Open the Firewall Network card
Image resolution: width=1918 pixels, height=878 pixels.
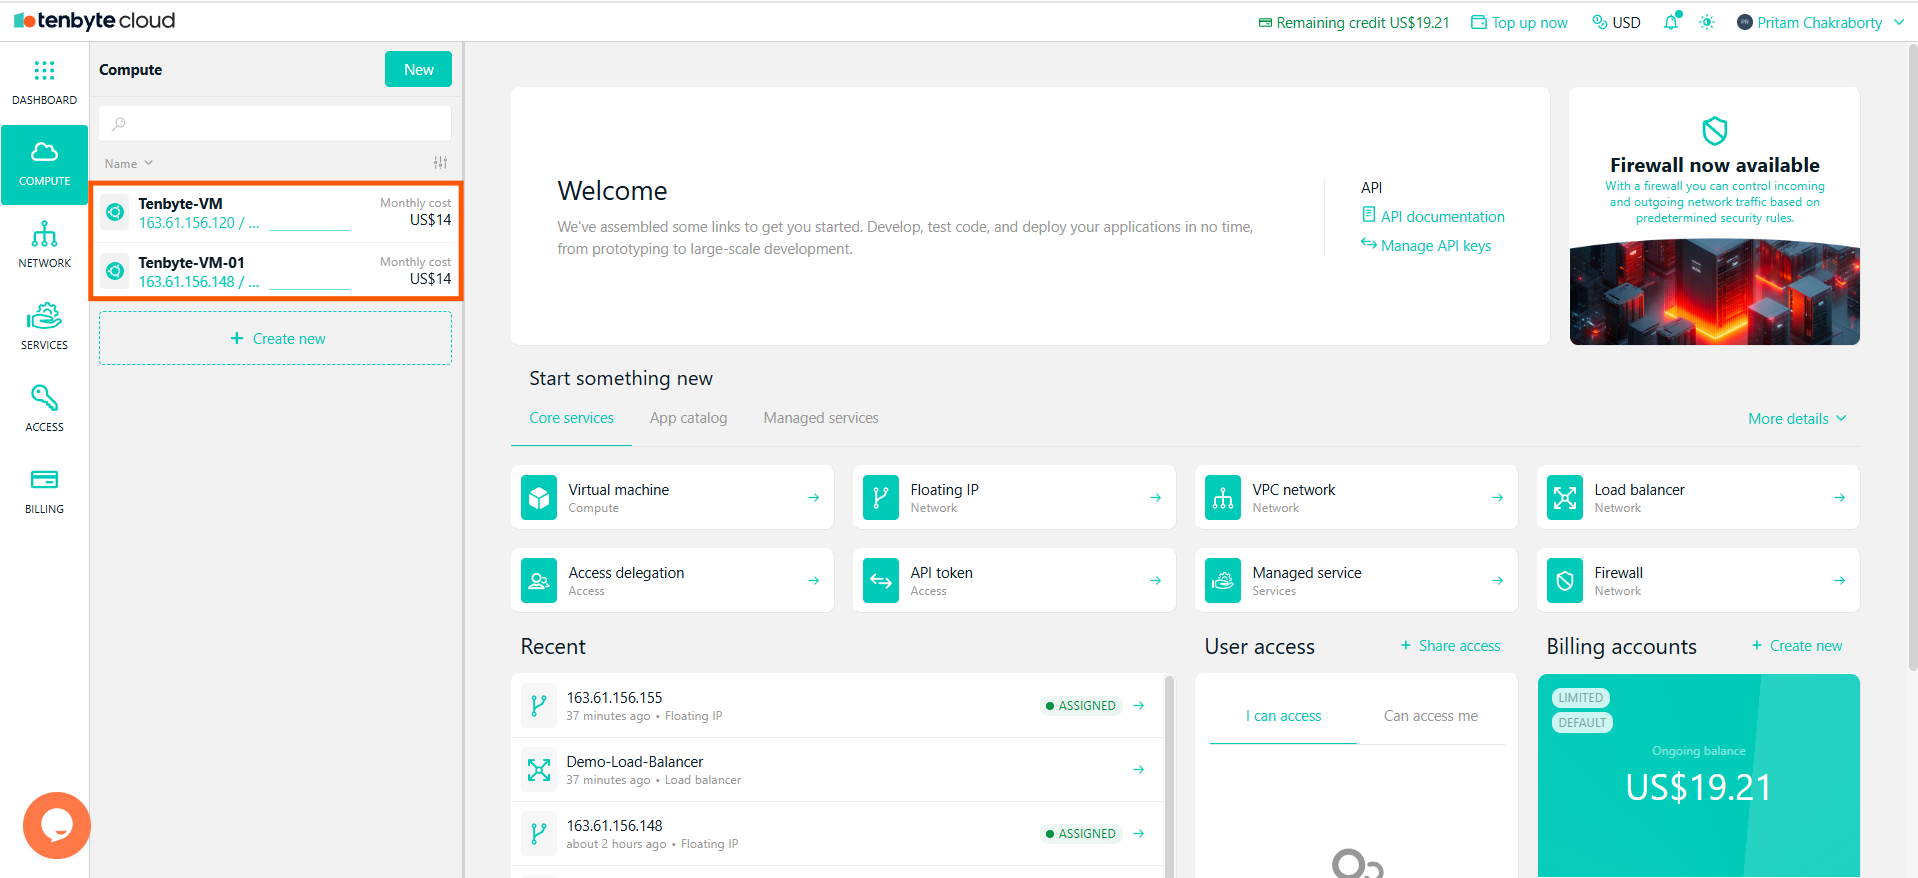click(x=1698, y=580)
